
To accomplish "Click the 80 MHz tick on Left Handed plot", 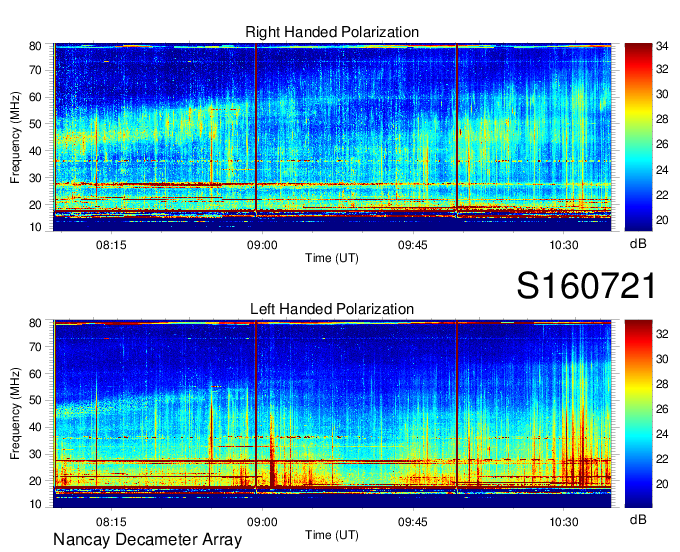I will (x=35, y=323).
